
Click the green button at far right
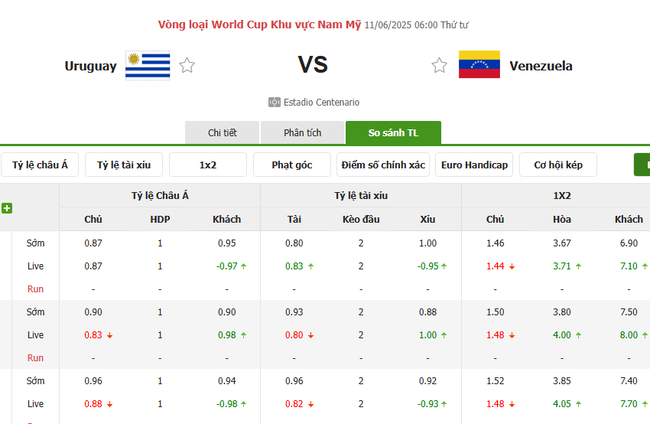coord(641,164)
